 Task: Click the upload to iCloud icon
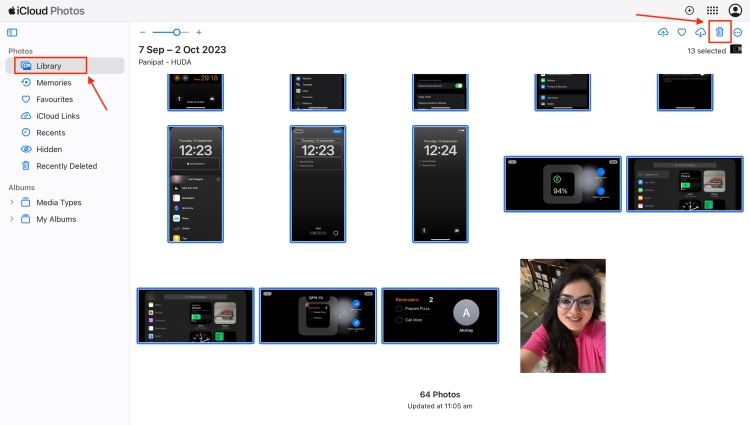[663, 33]
